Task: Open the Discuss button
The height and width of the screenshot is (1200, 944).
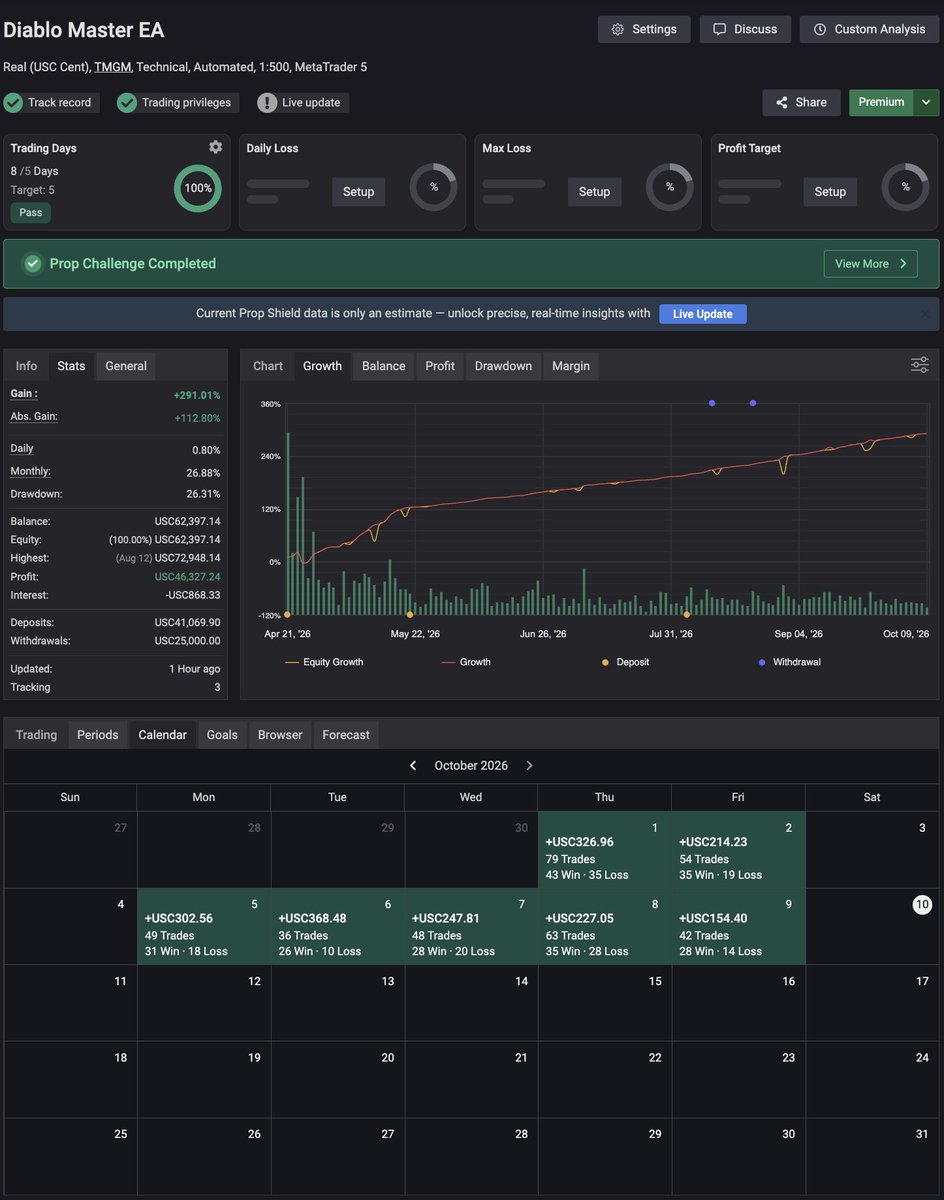Action: (745, 29)
